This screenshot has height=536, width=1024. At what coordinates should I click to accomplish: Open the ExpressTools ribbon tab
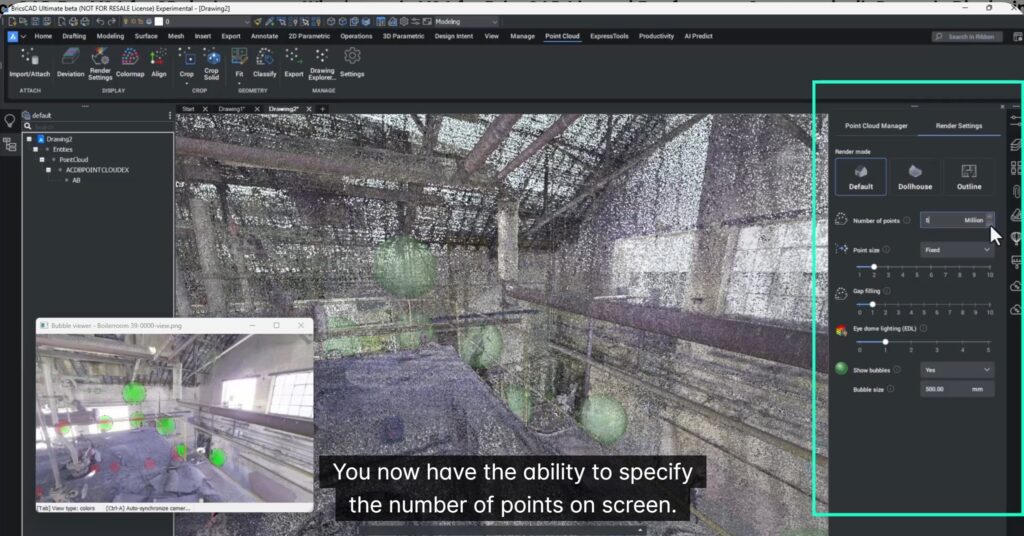(609, 37)
